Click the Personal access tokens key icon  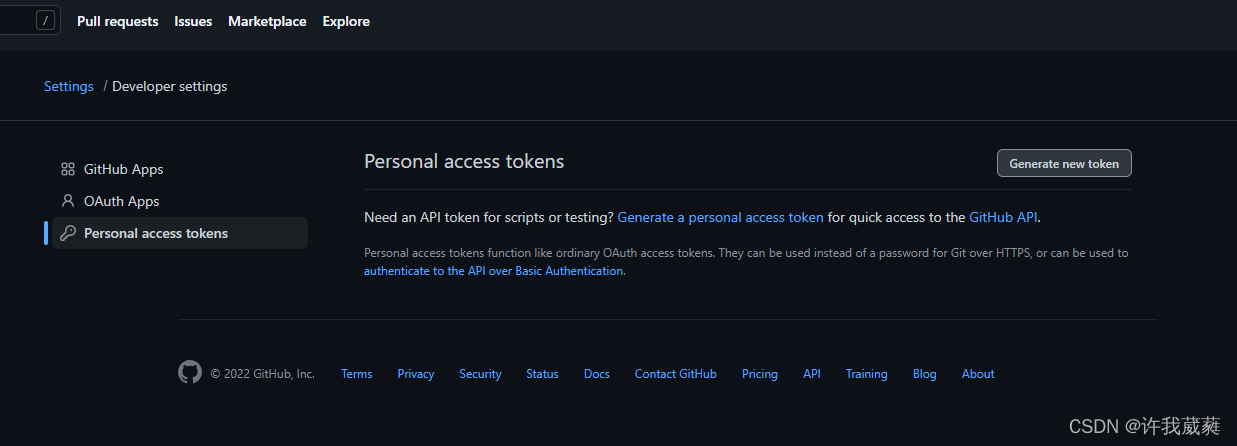pyautogui.click(x=68, y=233)
